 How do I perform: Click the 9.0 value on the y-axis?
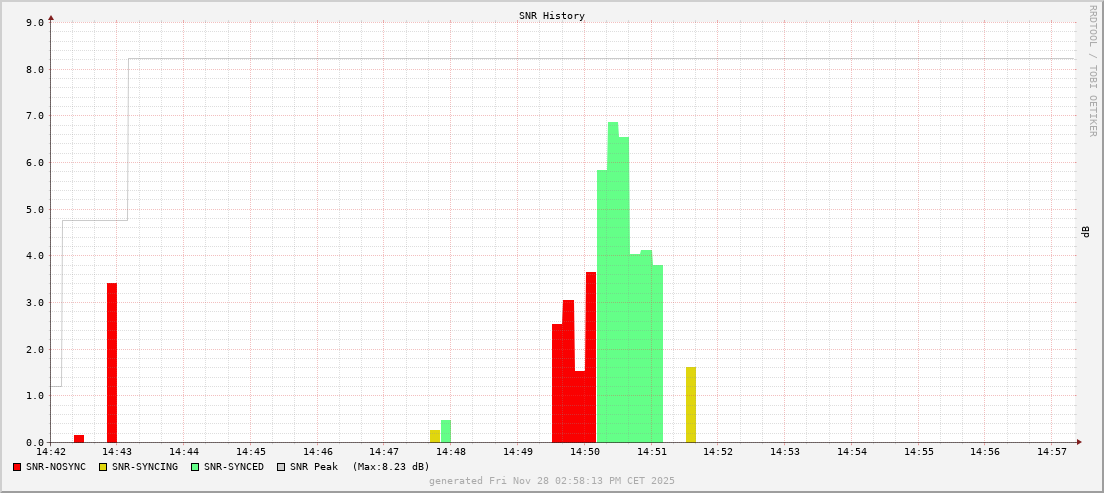click(34, 22)
